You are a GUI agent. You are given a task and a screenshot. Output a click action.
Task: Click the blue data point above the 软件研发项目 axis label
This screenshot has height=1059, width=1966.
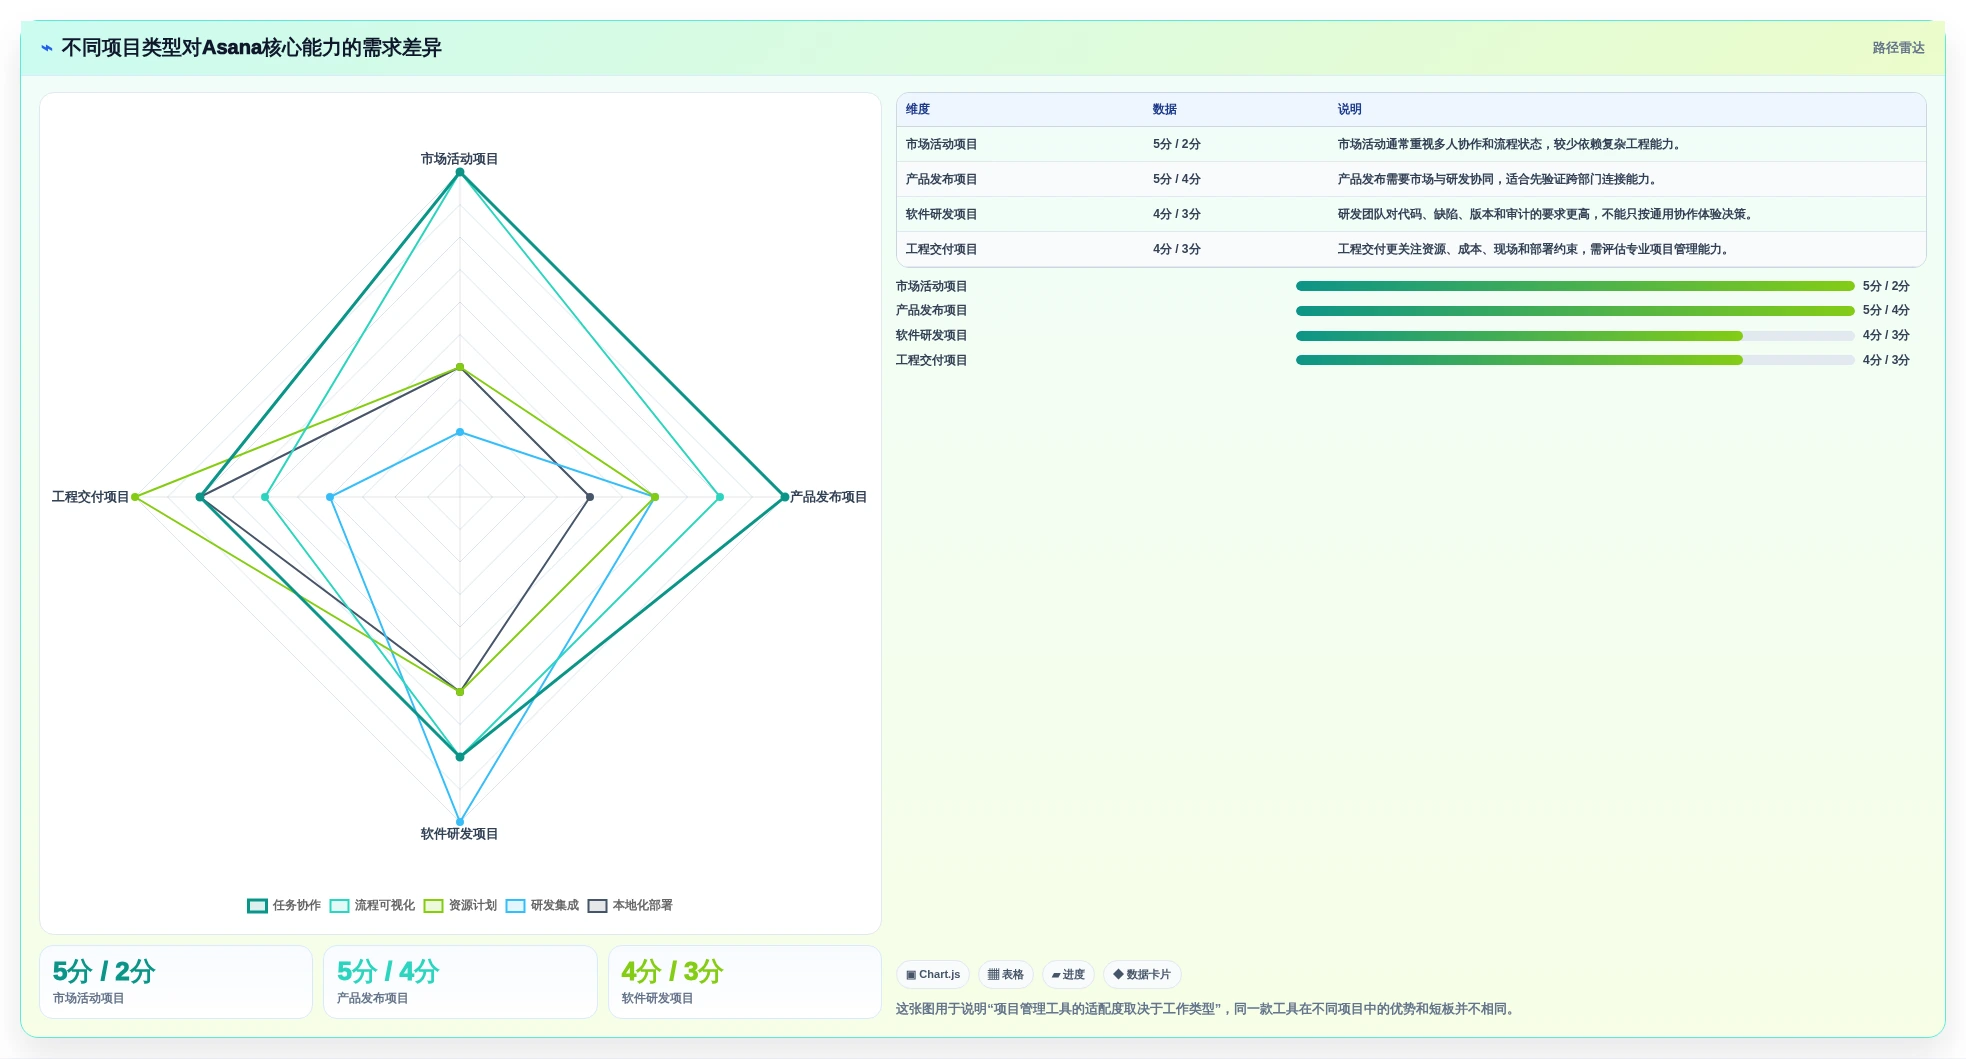(x=460, y=822)
